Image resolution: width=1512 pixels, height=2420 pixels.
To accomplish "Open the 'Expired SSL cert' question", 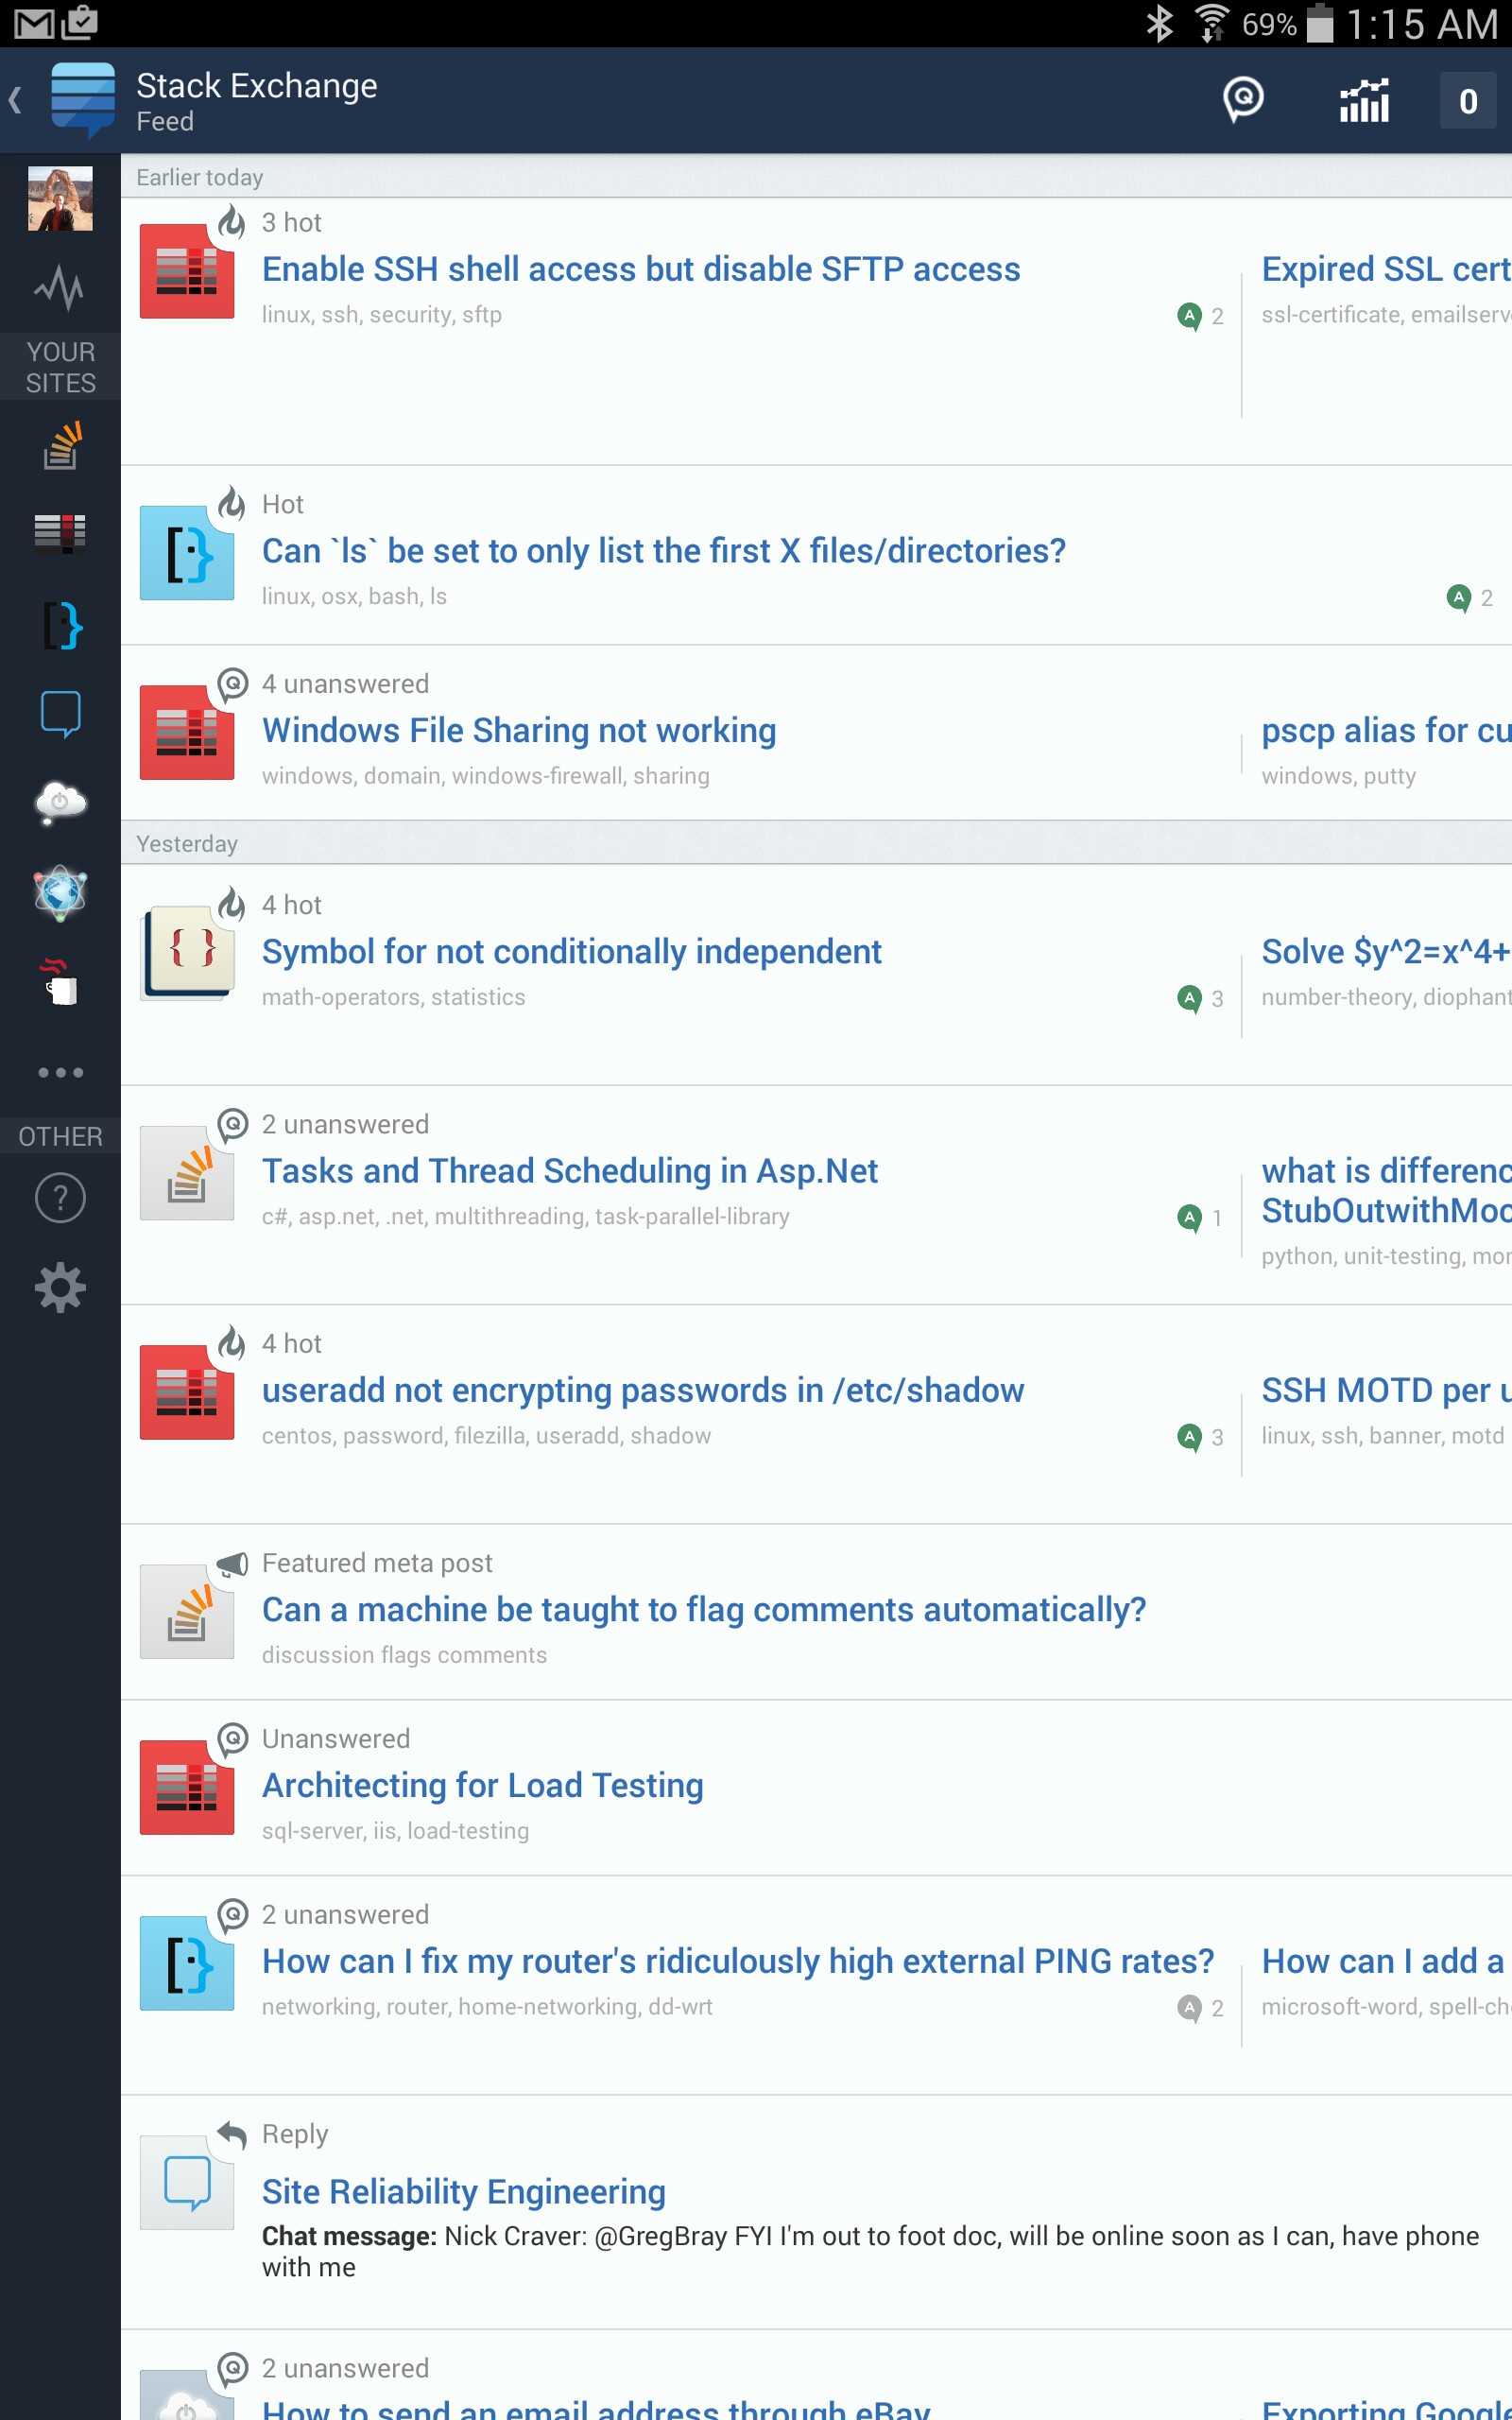I will click(1386, 269).
